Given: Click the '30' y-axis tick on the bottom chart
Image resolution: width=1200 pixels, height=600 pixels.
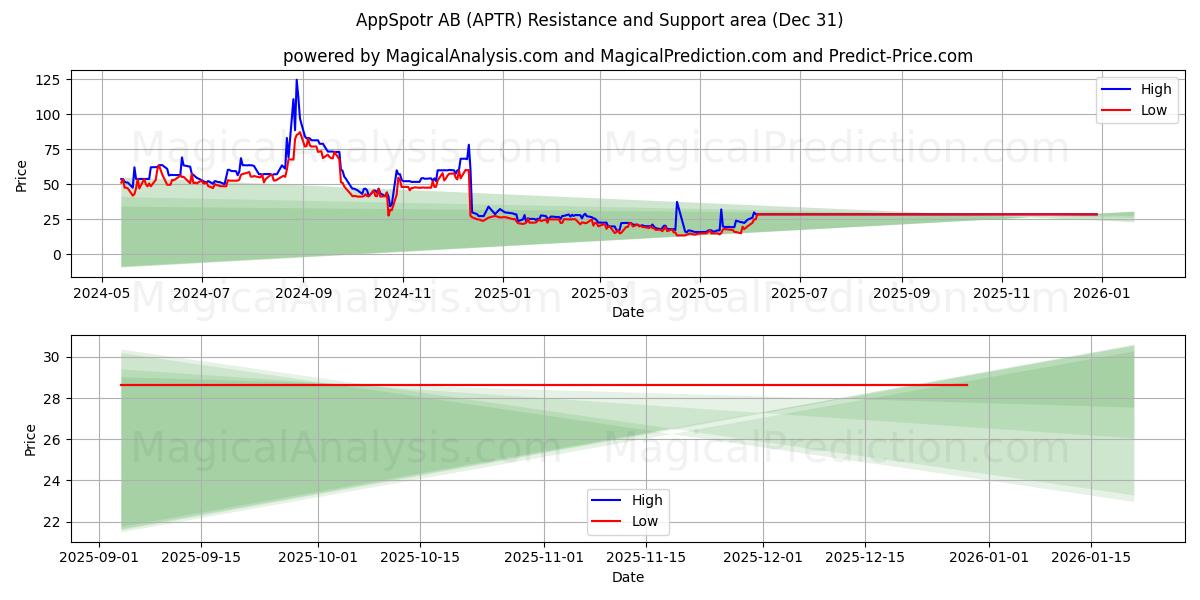Looking at the screenshot, I should coord(55,358).
